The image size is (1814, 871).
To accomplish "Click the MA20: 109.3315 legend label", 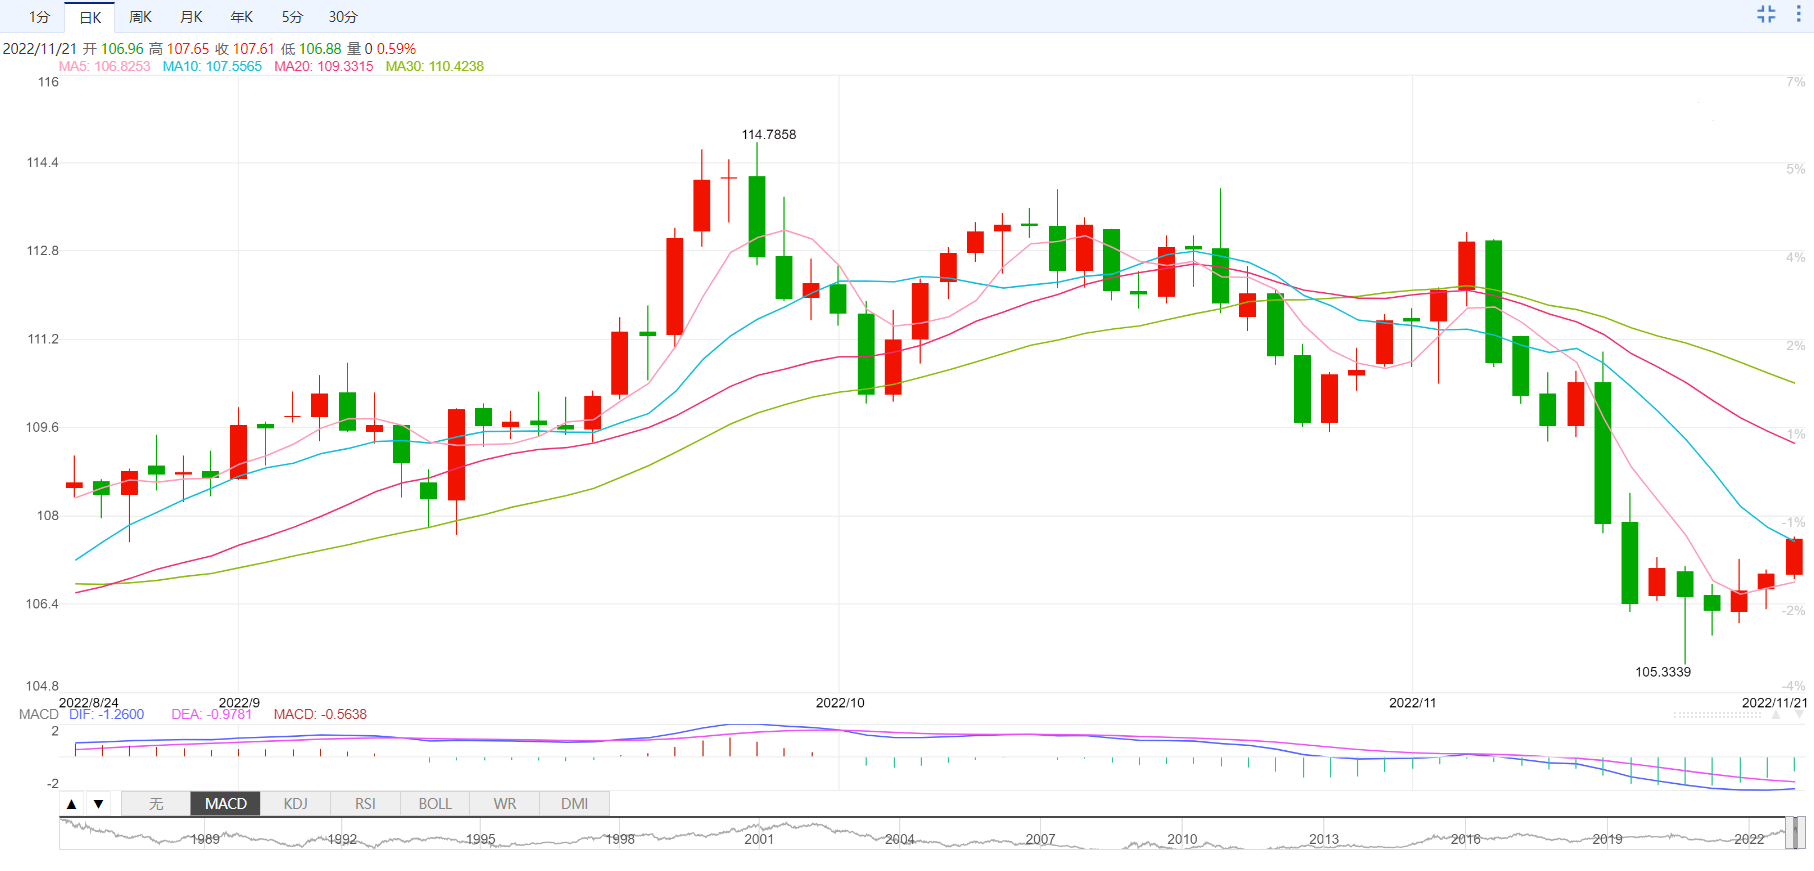I will [x=324, y=66].
